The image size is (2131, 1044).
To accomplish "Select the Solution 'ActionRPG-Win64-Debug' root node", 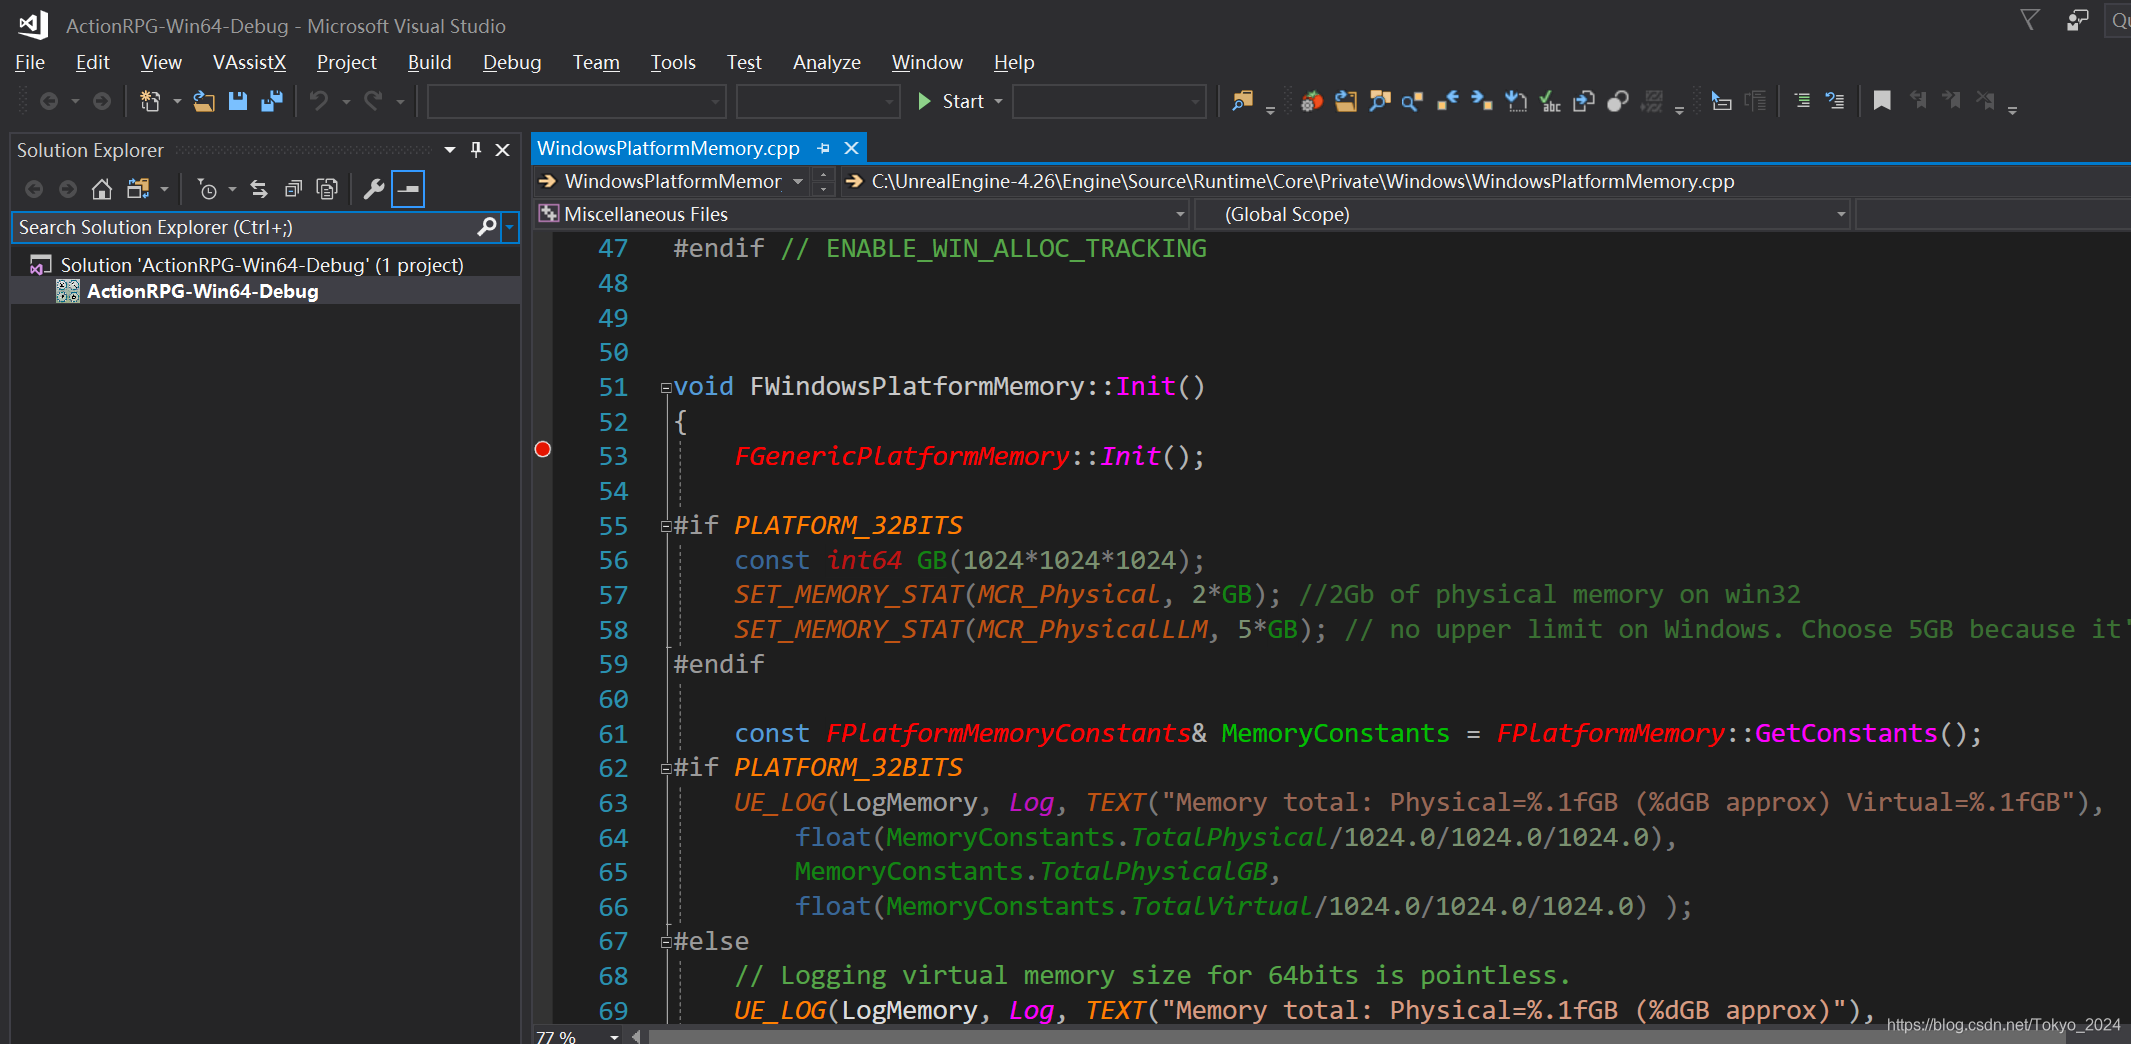I will (x=262, y=265).
